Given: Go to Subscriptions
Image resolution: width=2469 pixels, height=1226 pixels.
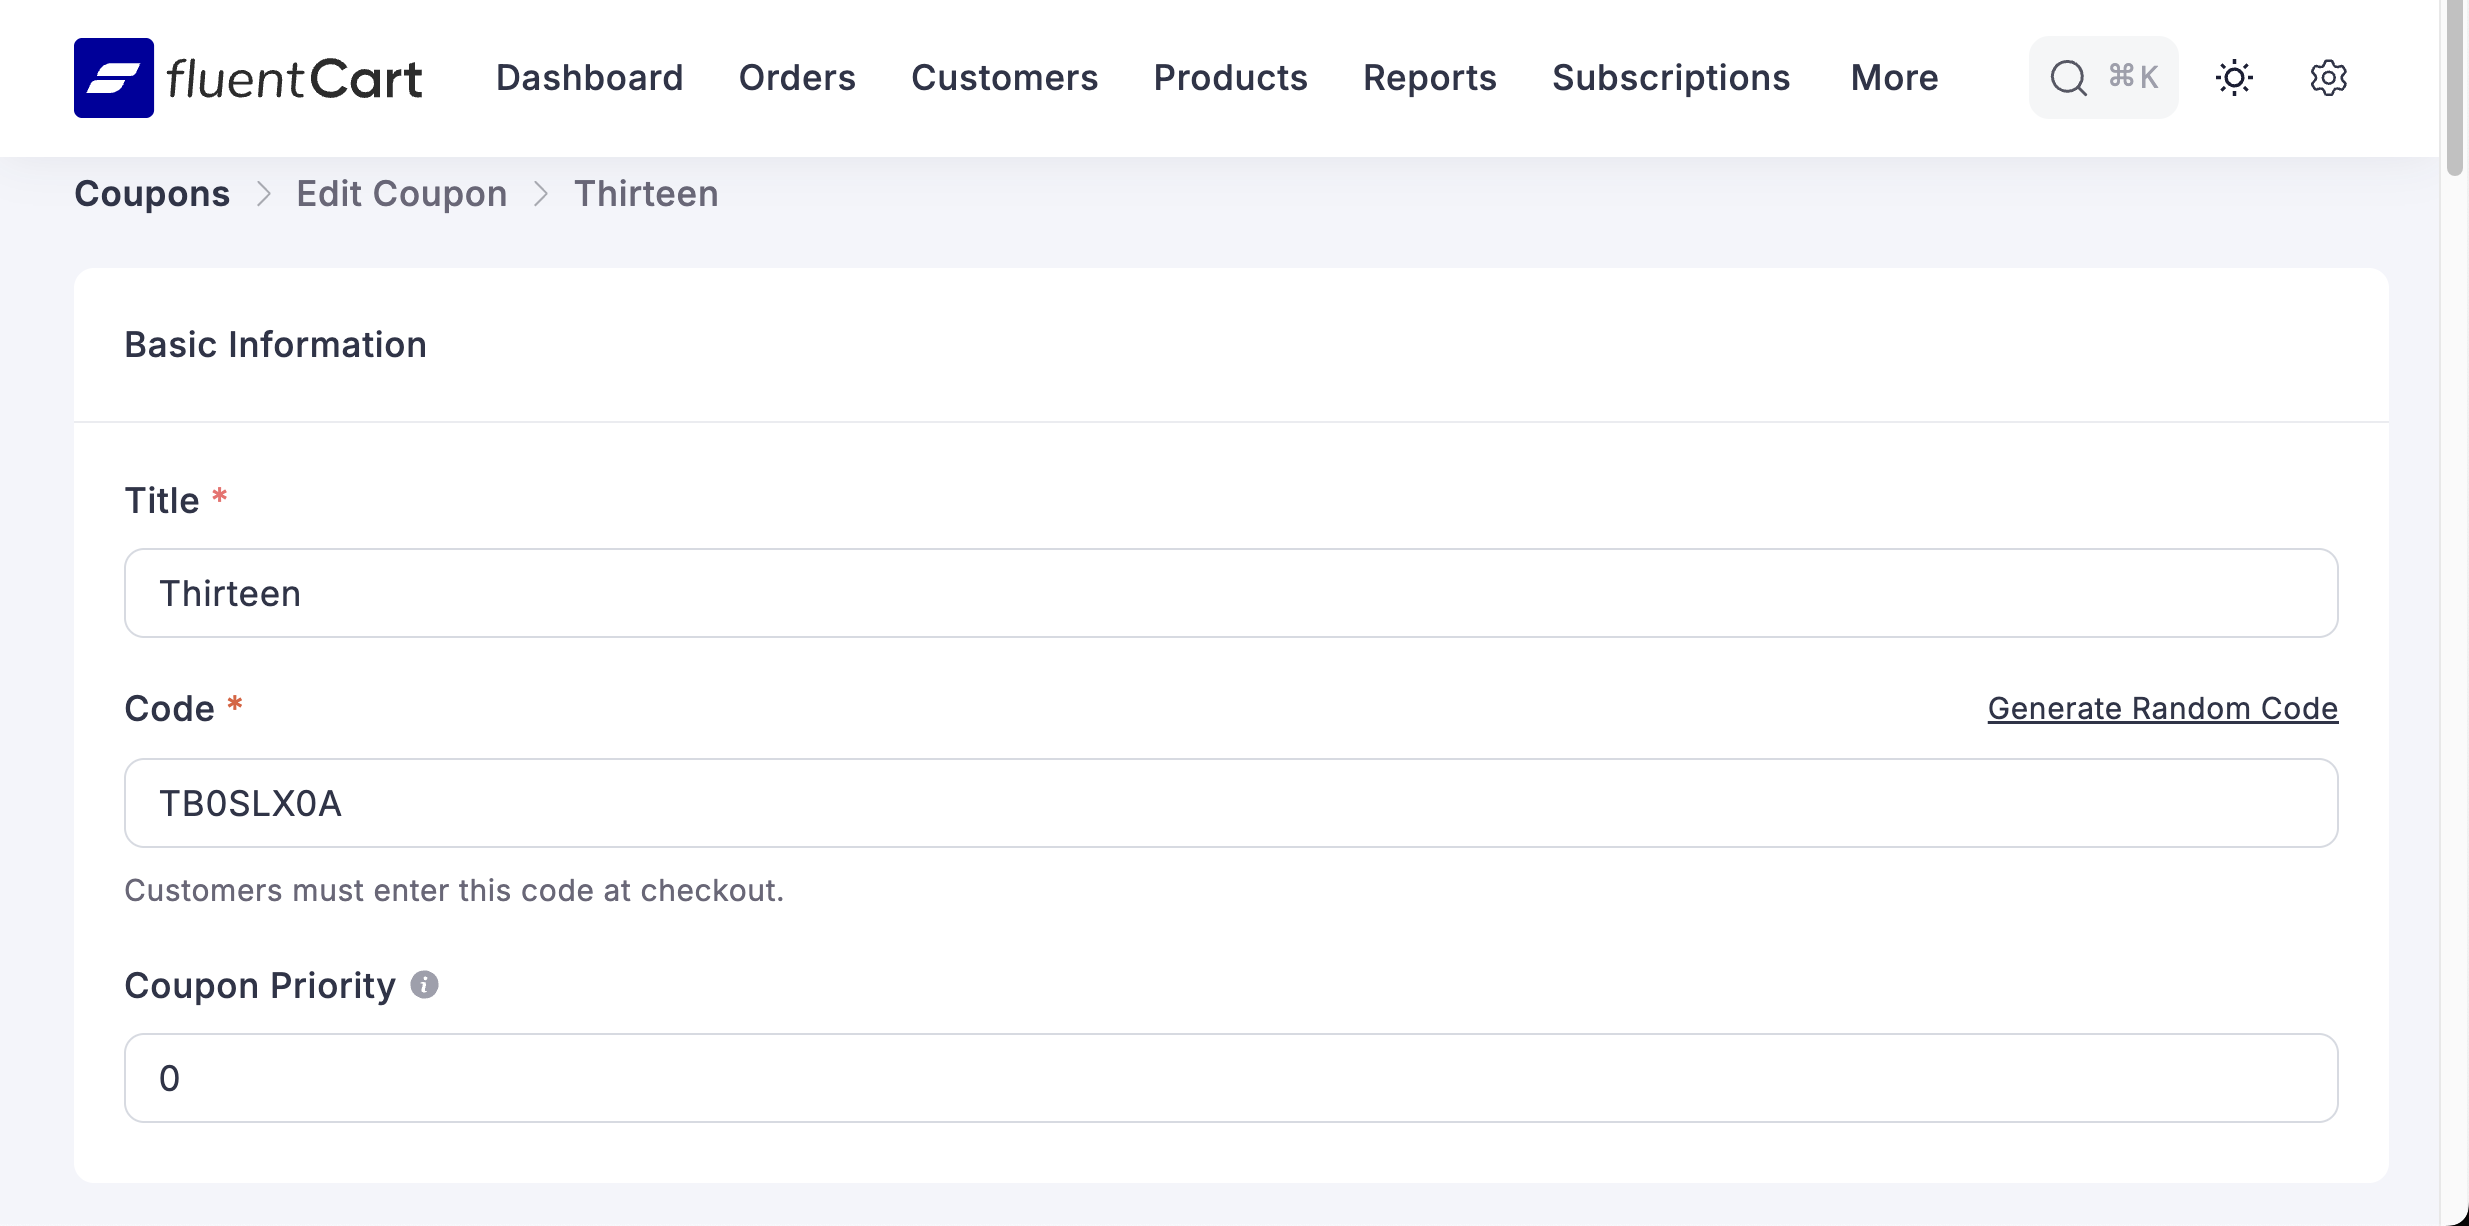Looking at the screenshot, I should [1670, 78].
